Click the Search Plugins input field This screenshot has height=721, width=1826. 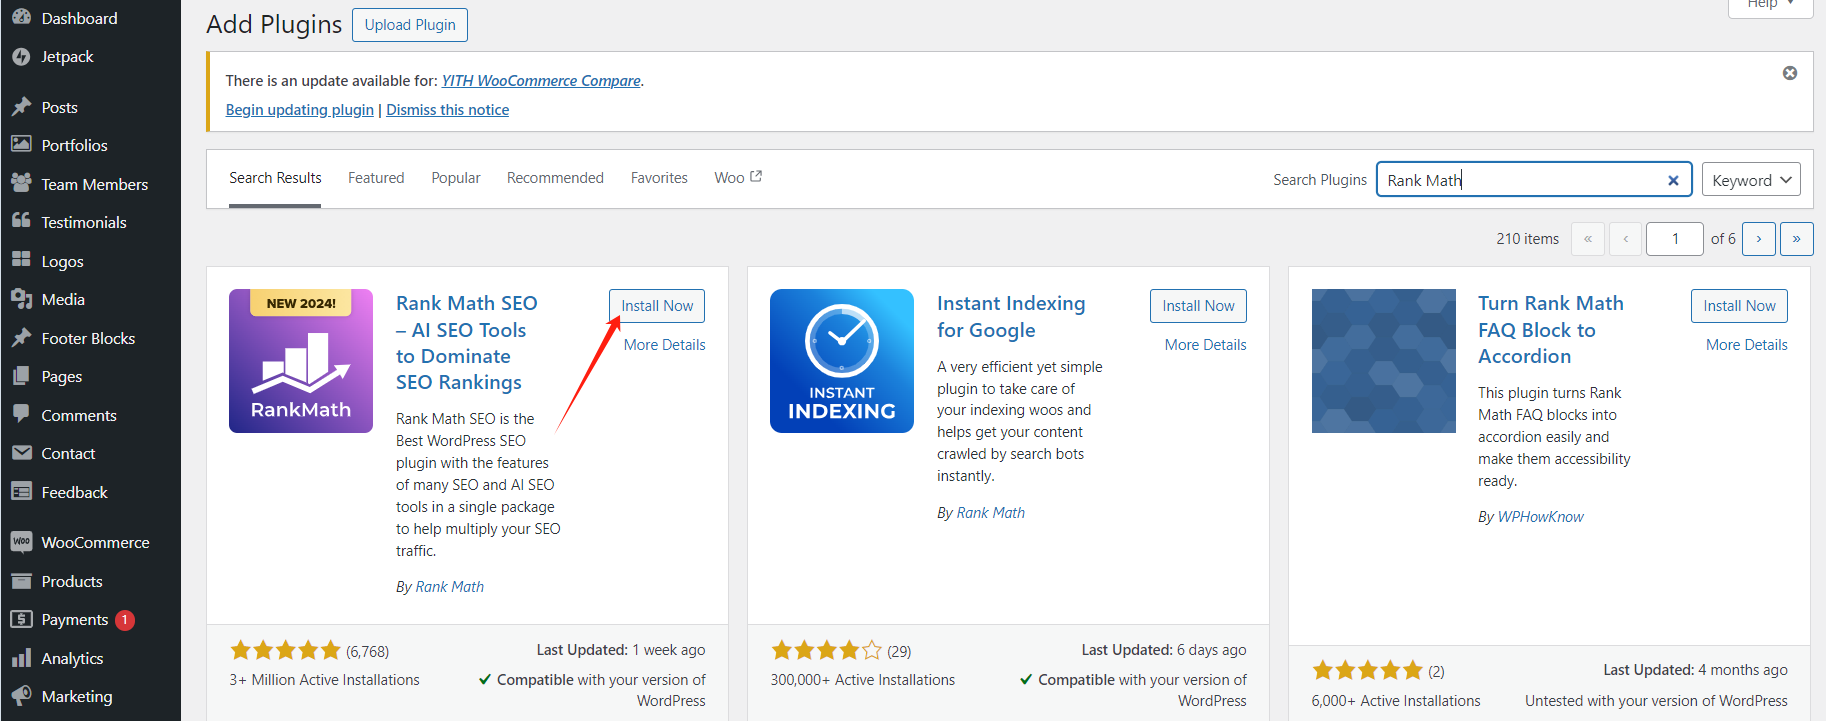coord(1534,180)
